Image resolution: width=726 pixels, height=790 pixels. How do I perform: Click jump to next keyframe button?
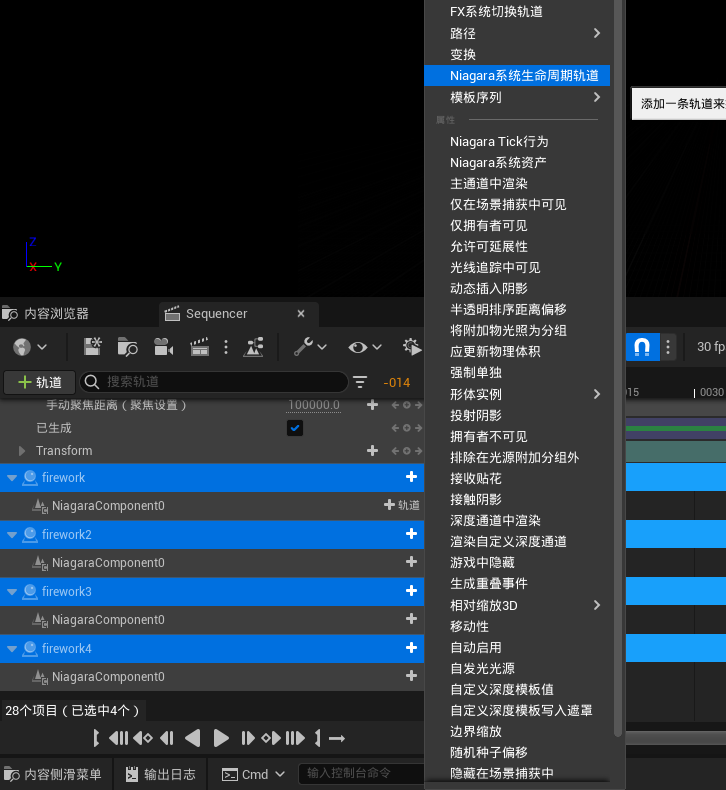271,738
